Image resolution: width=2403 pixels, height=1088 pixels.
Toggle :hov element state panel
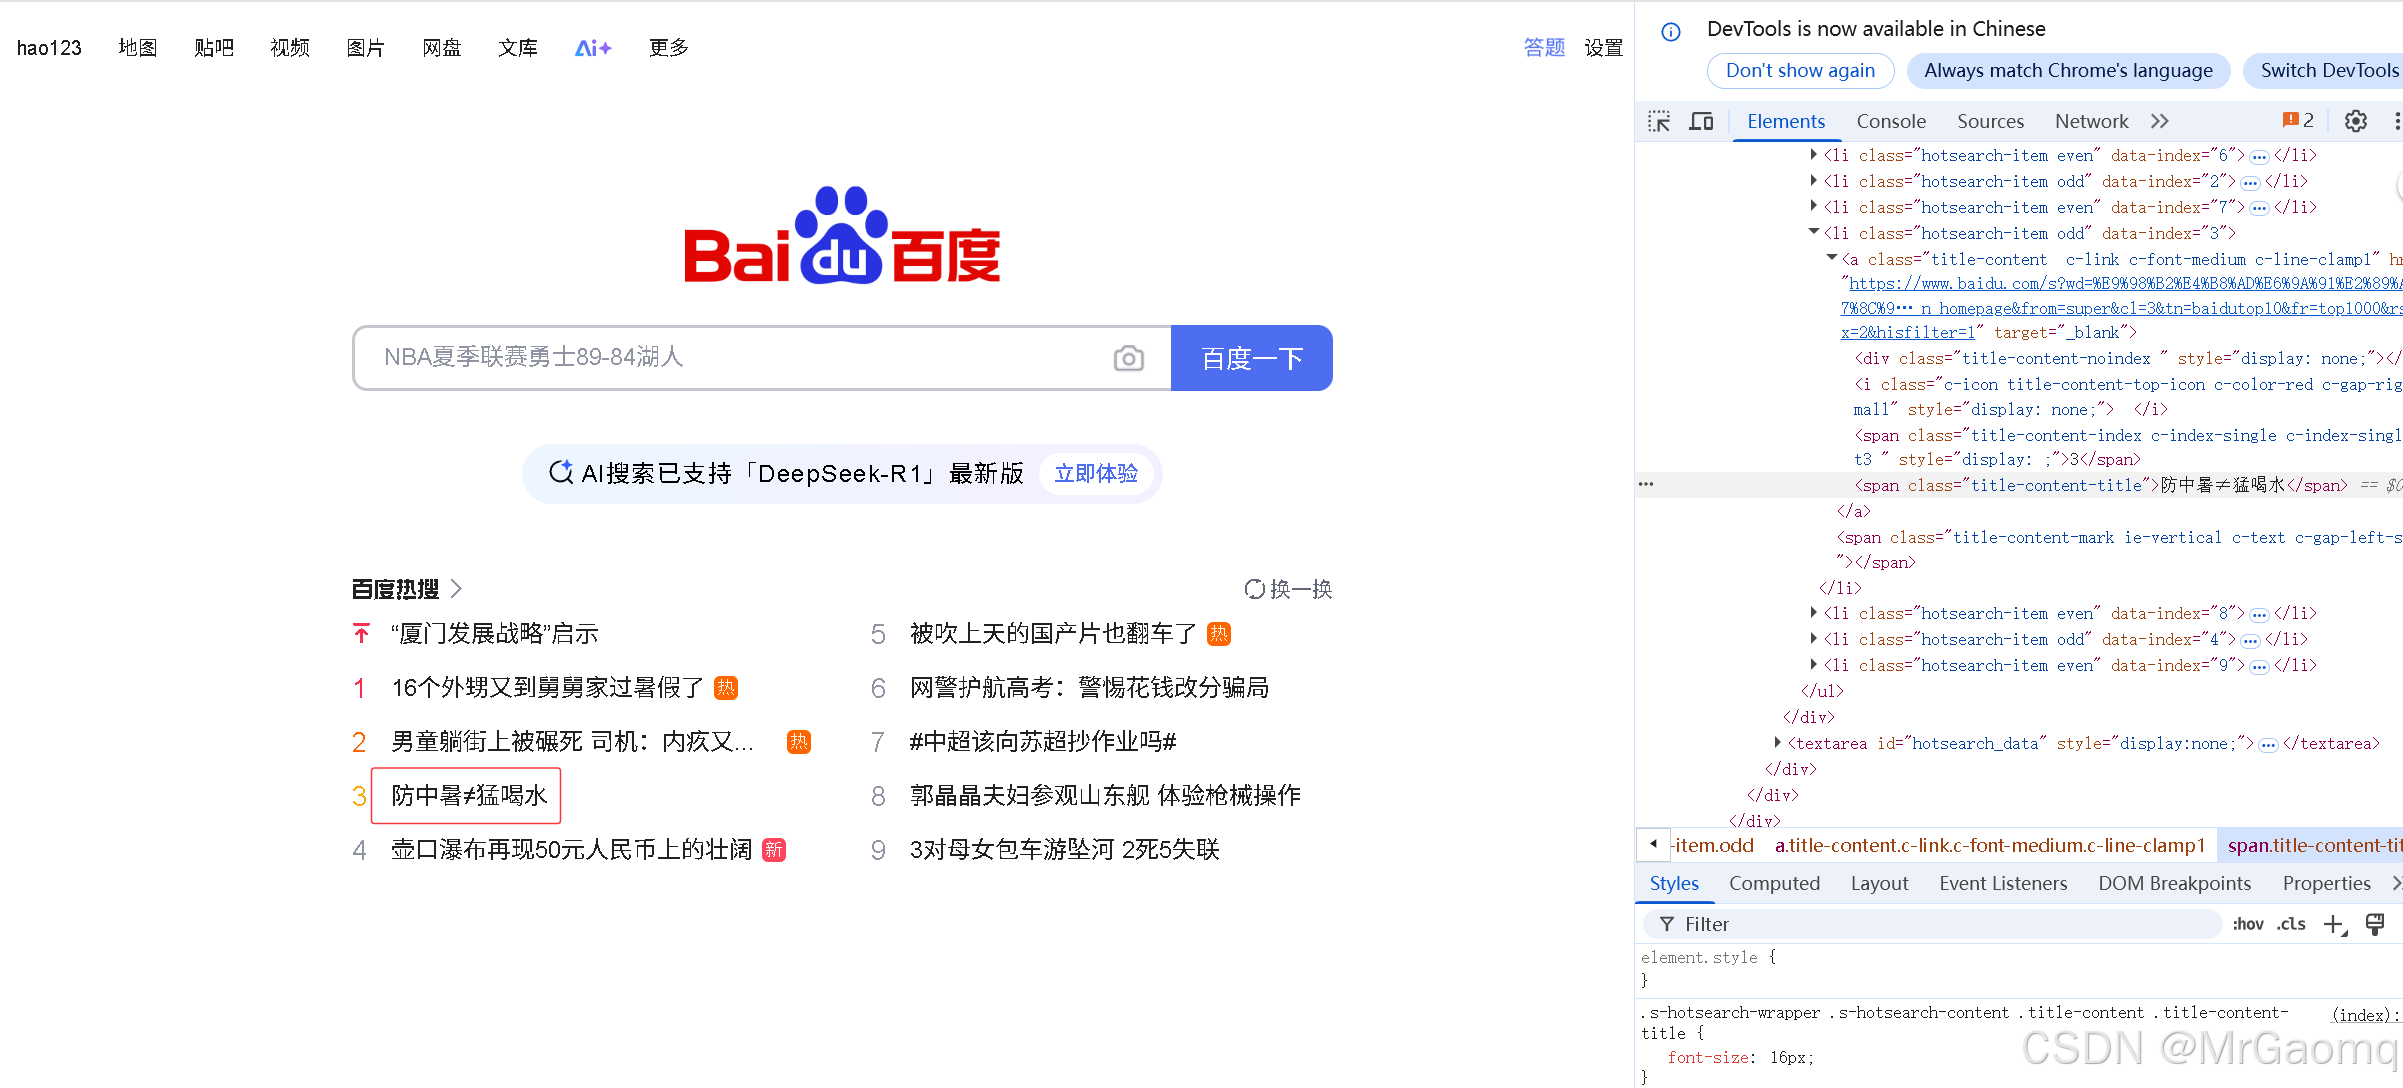[2247, 924]
